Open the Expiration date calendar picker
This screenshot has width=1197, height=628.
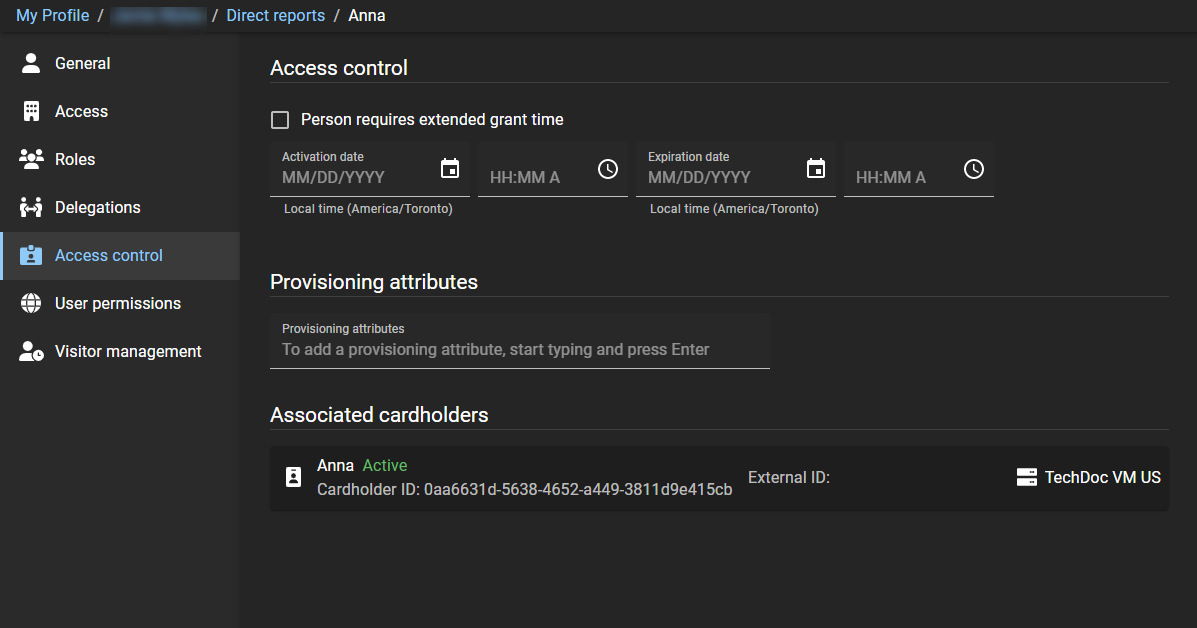tap(816, 169)
